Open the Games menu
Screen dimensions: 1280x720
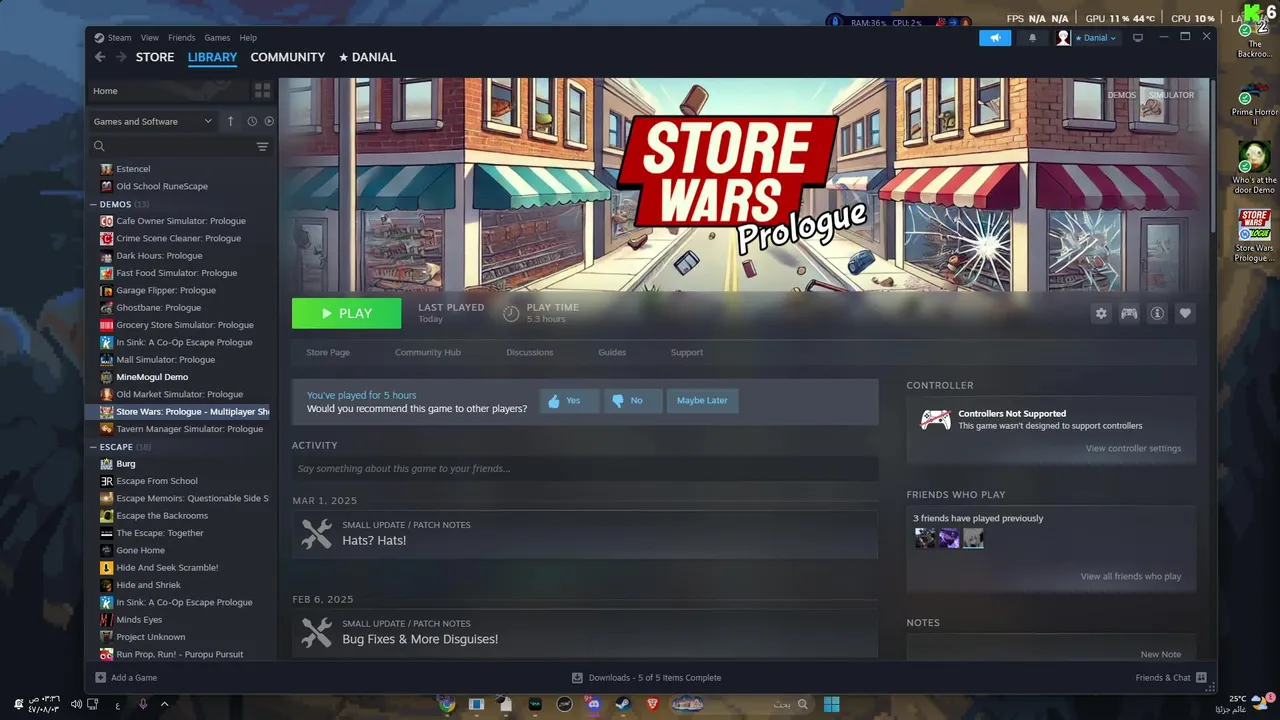pos(217,38)
